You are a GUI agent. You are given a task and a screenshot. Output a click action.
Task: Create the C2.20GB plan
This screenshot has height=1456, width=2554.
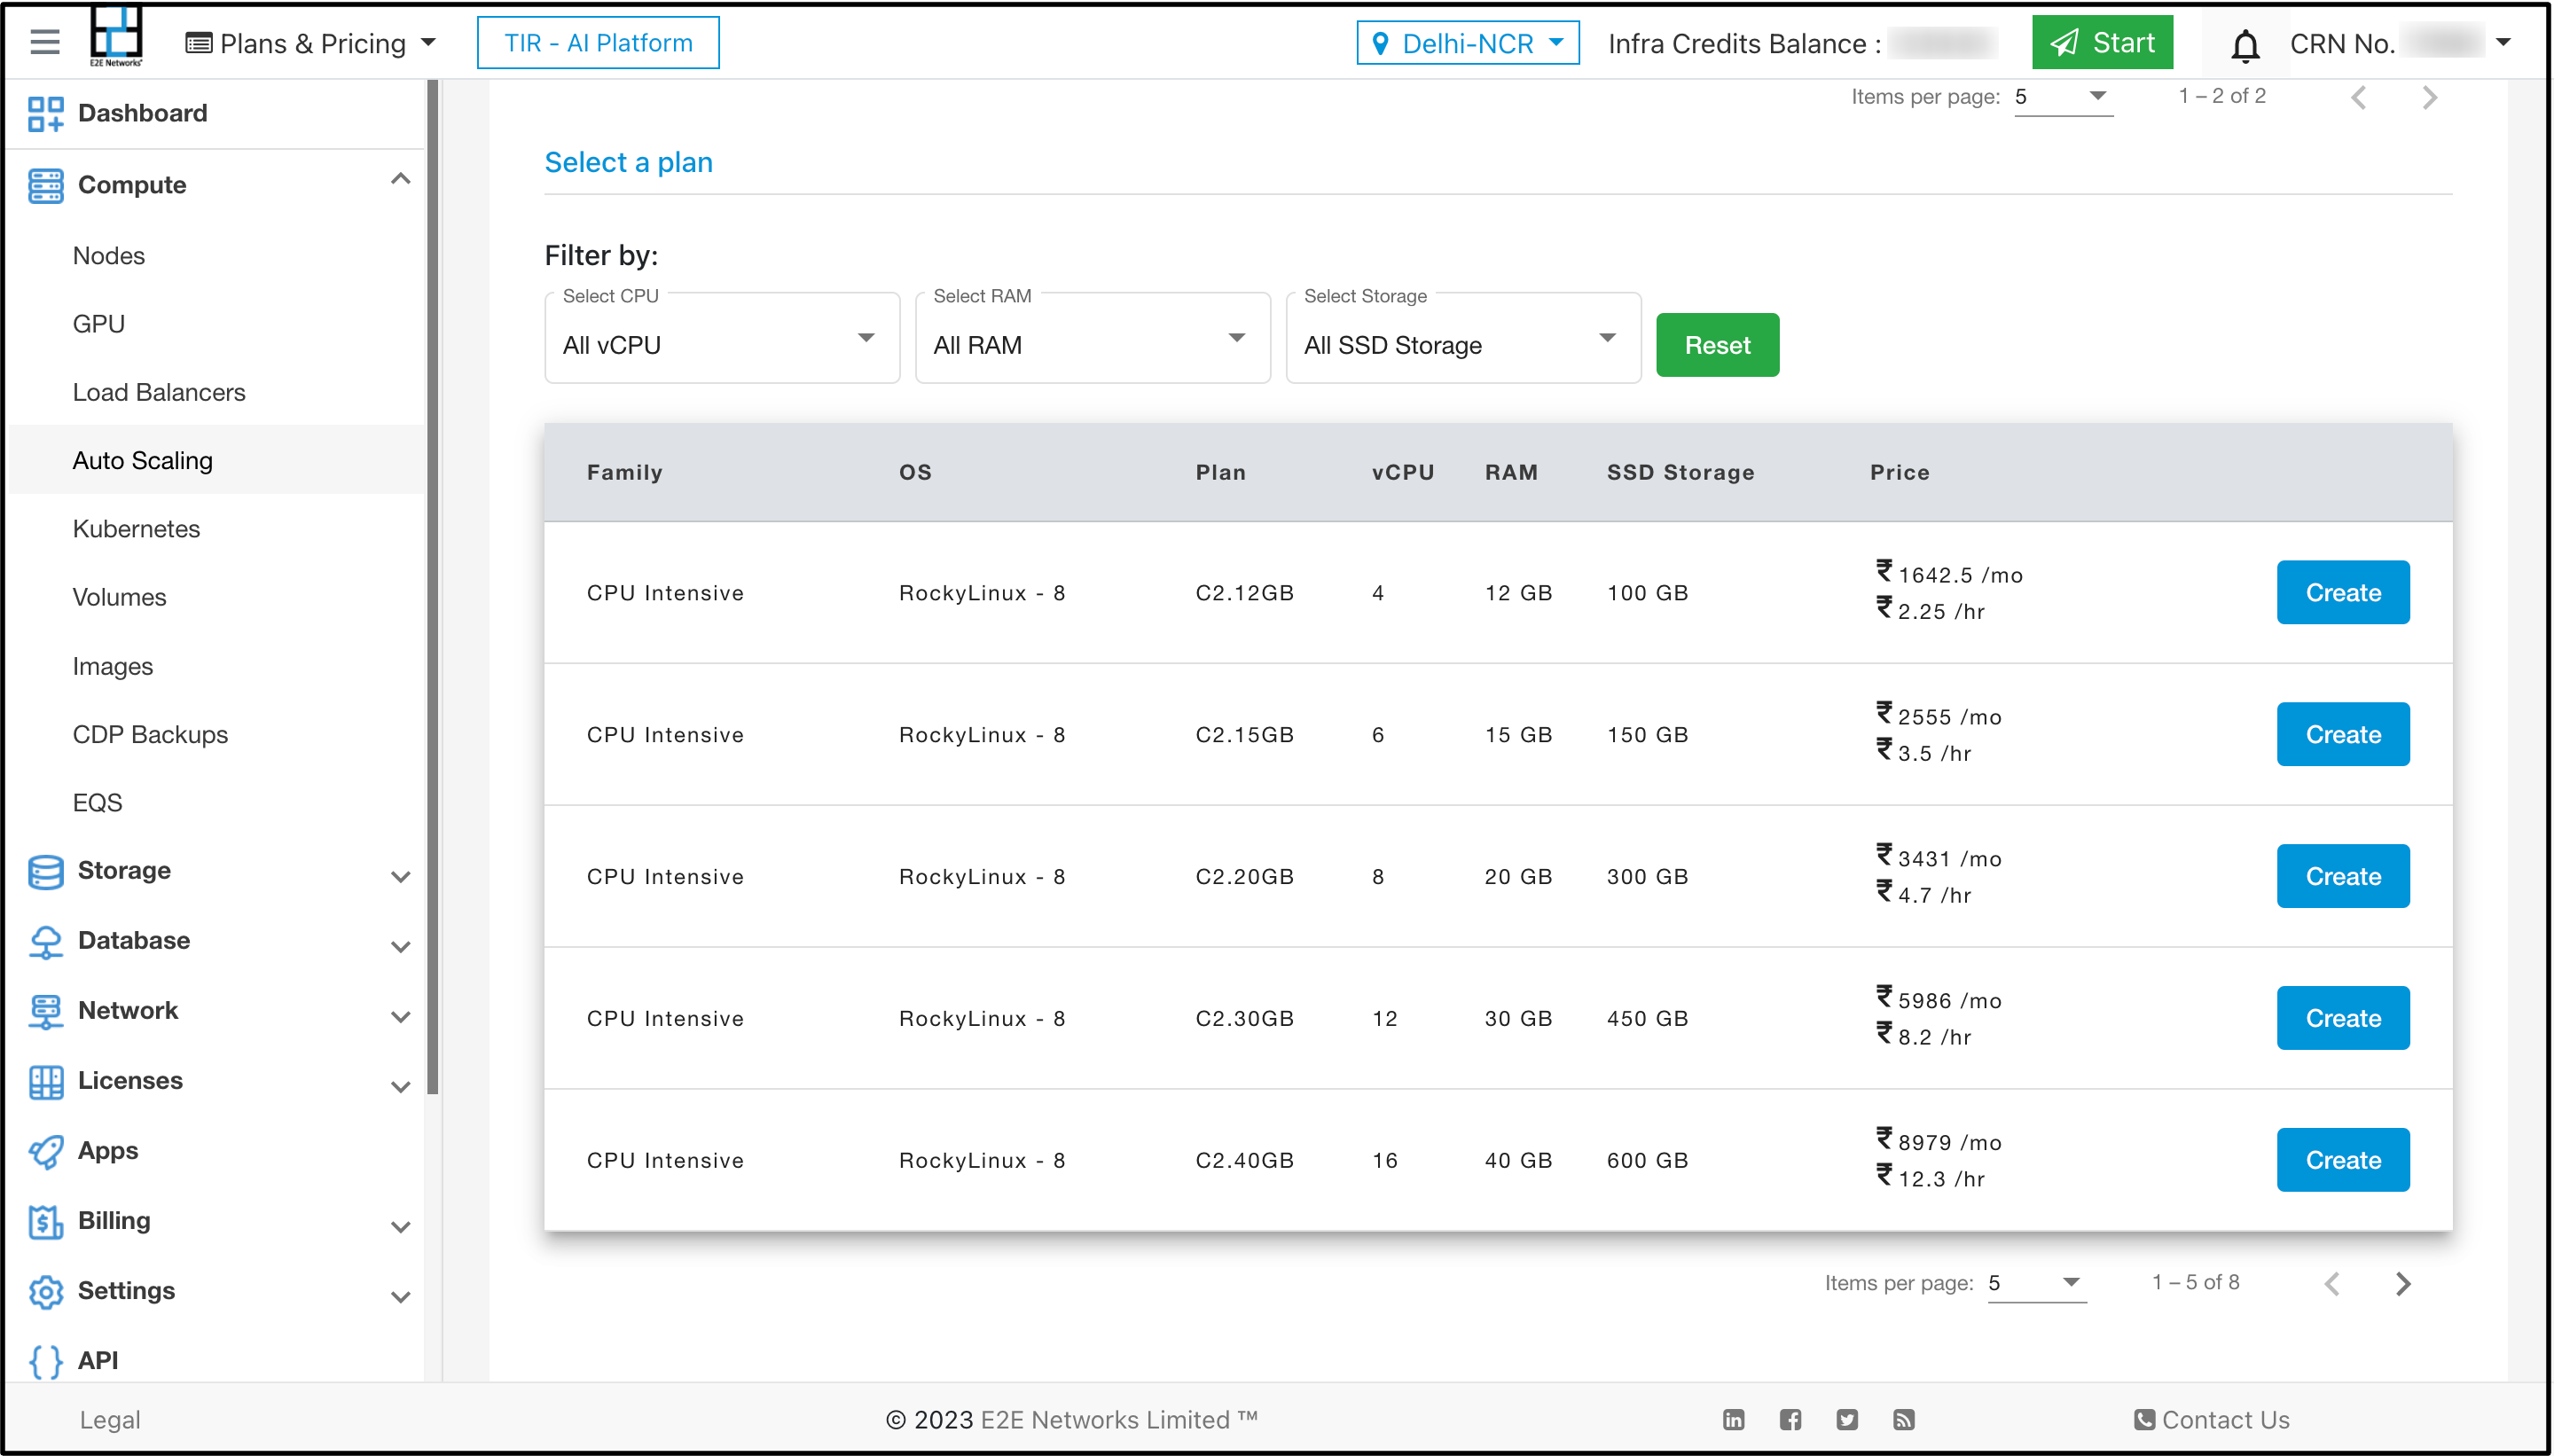tap(2342, 876)
